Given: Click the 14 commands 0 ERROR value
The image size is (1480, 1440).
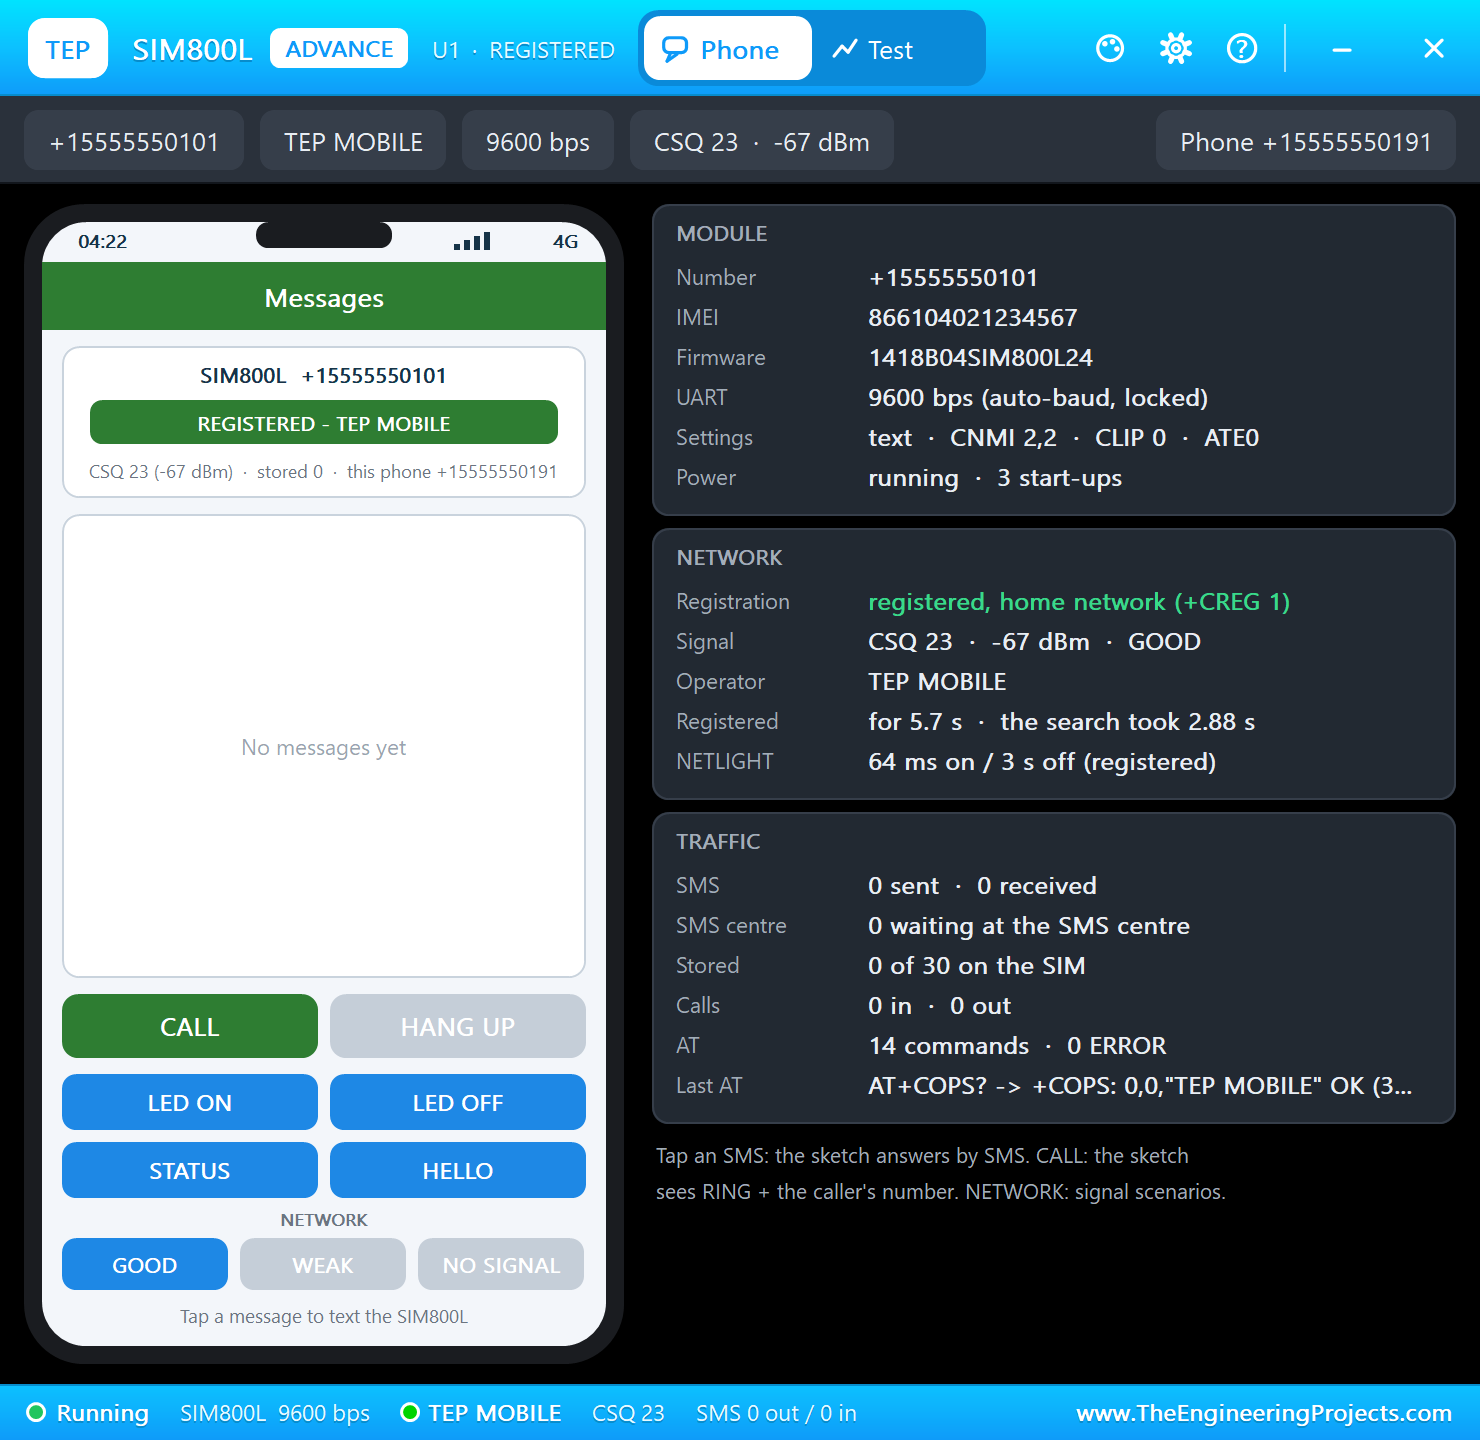Looking at the screenshot, I should 1017,1045.
